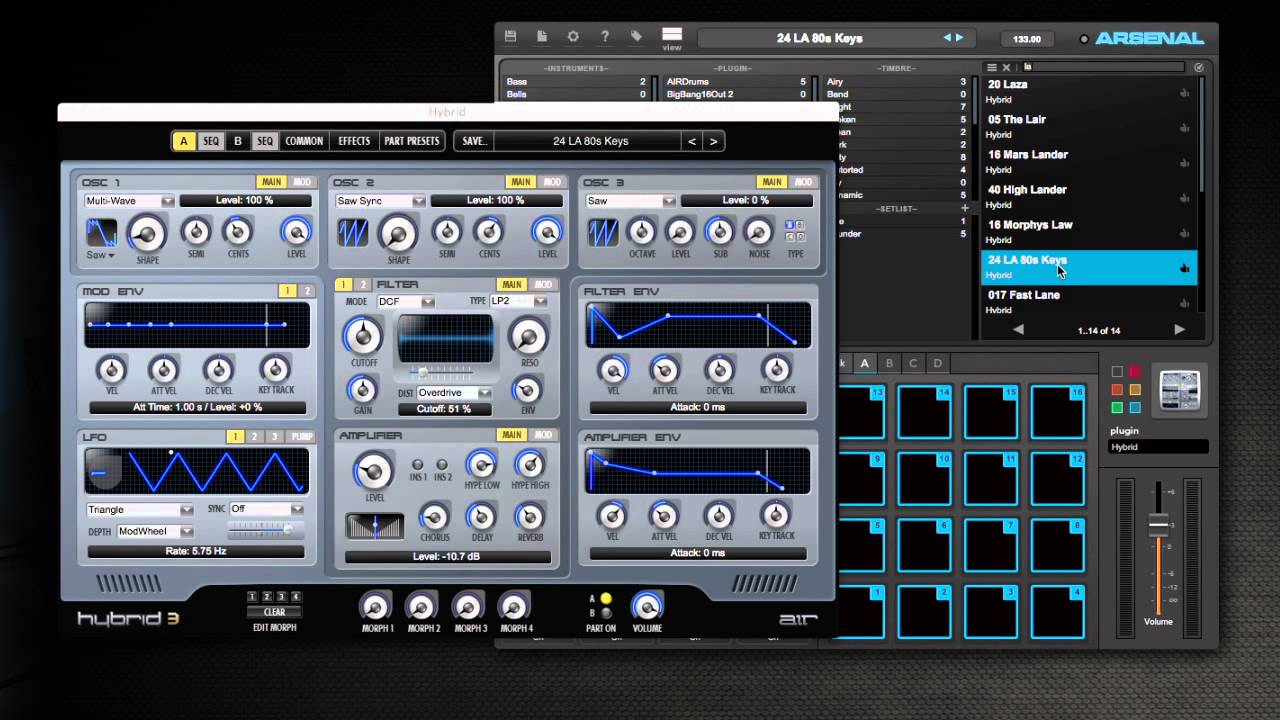Like the 20 Laza preset thumbs-up
The height and width of the screenshot is (720, 1280).
(x=1185, y=92)
